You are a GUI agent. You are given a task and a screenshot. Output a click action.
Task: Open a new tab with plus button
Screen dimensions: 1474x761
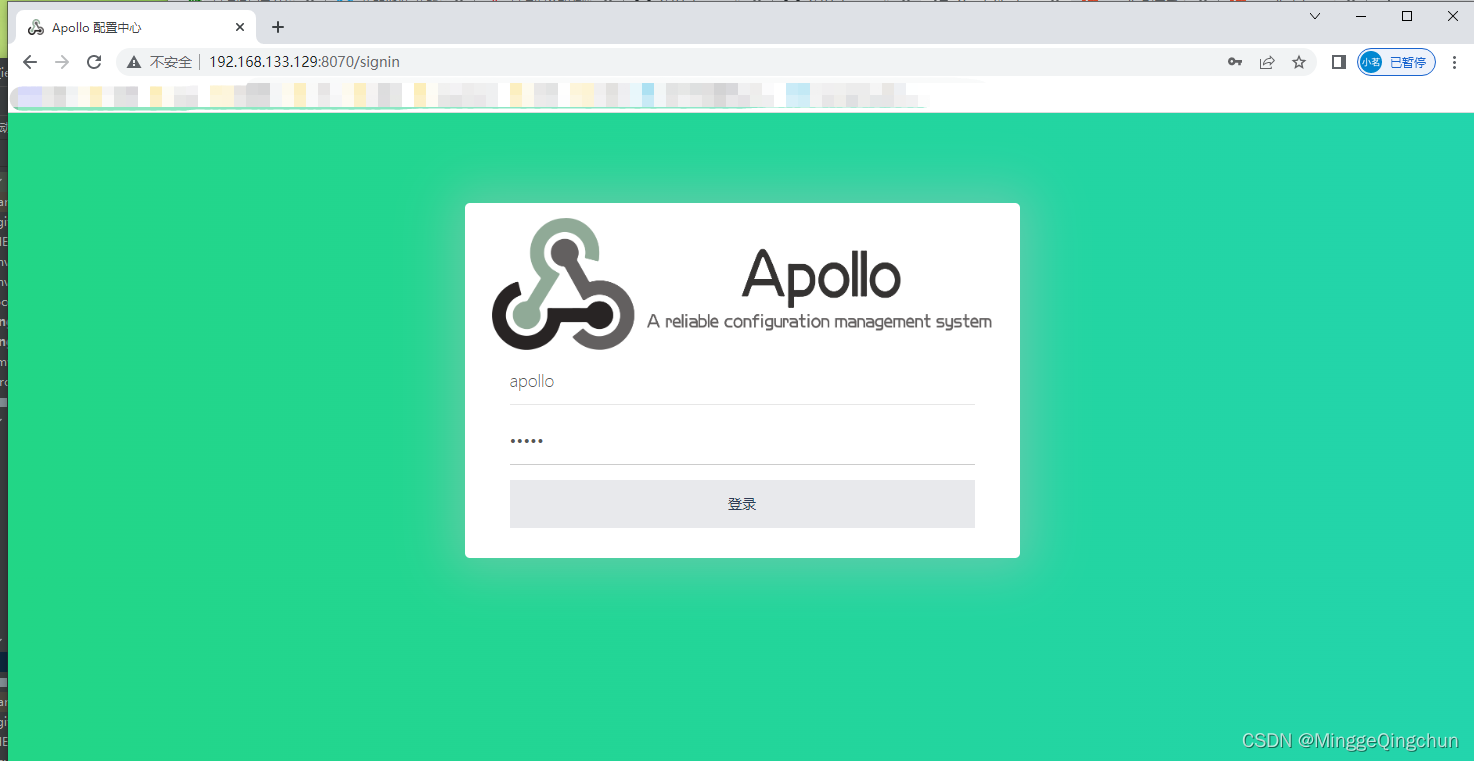click(278, 27)
